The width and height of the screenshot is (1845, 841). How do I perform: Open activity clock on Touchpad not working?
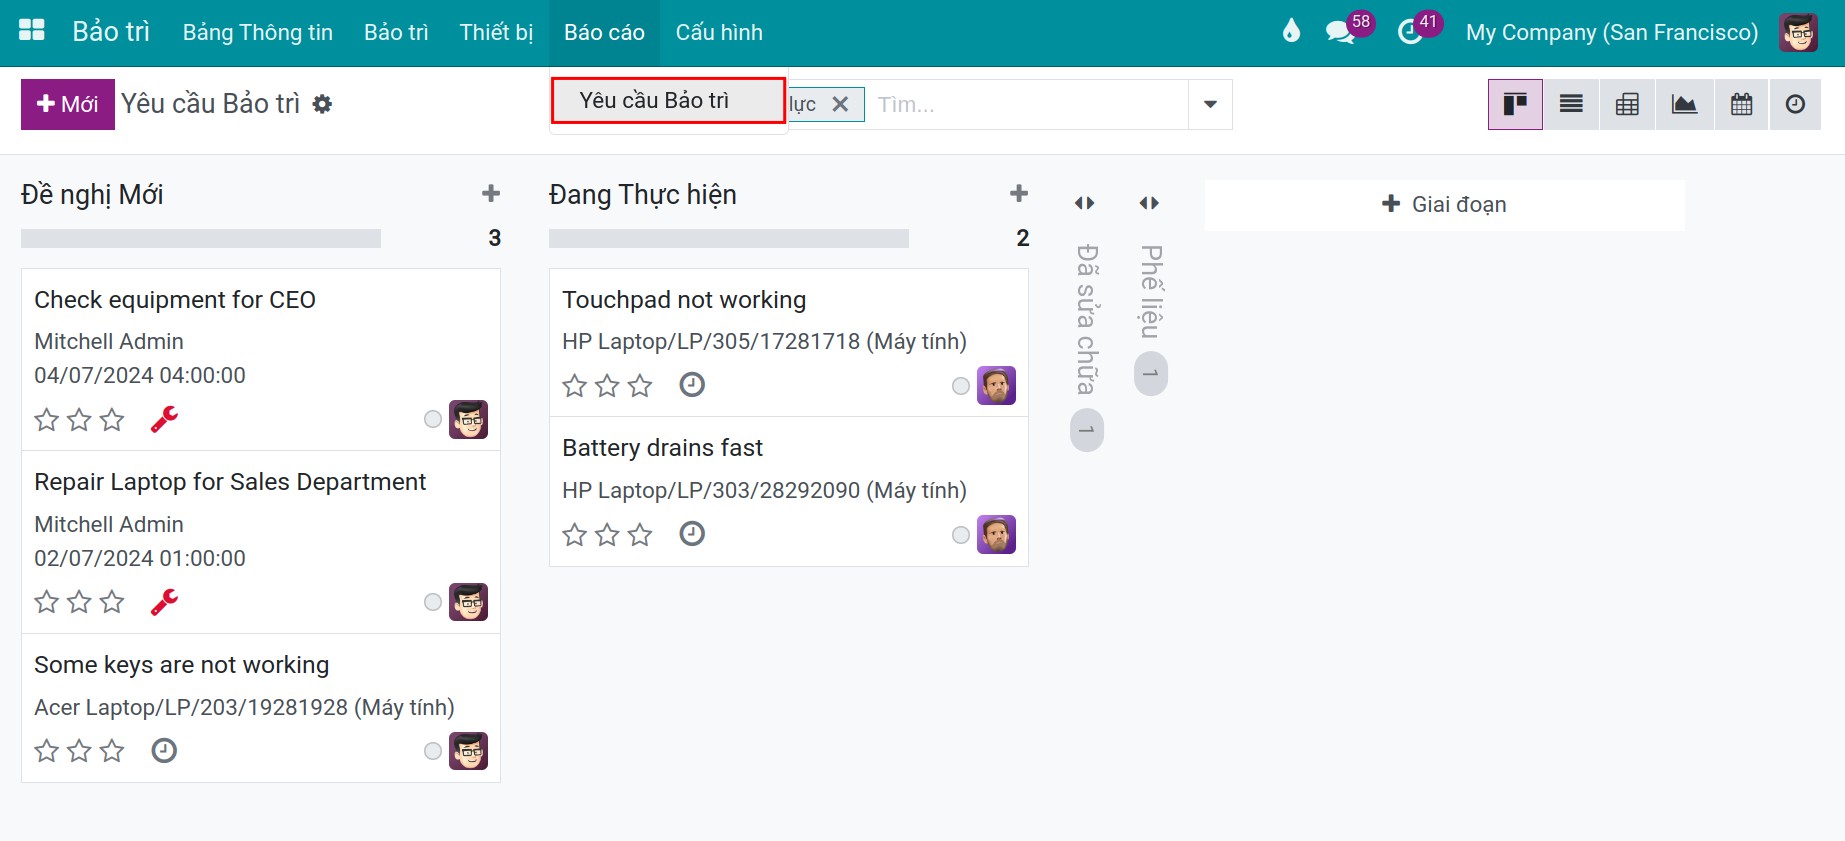tap(692, 385)
